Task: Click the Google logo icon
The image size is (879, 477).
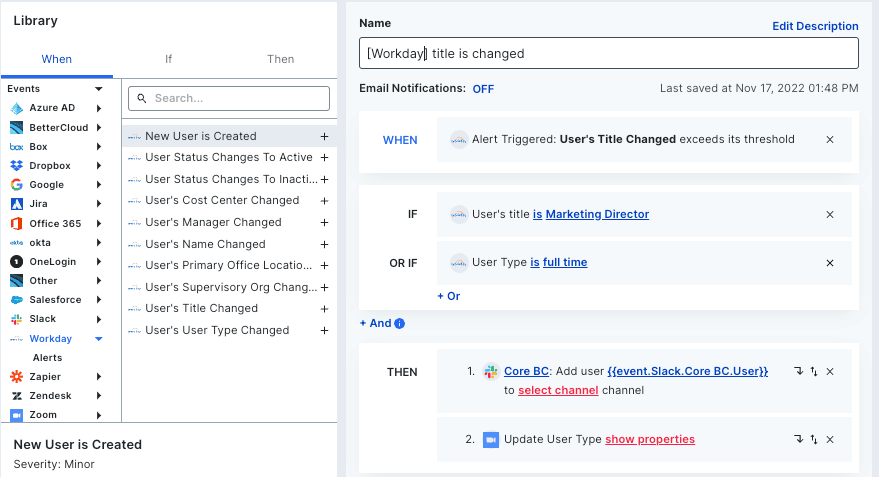Action: (x=17, y=184)
